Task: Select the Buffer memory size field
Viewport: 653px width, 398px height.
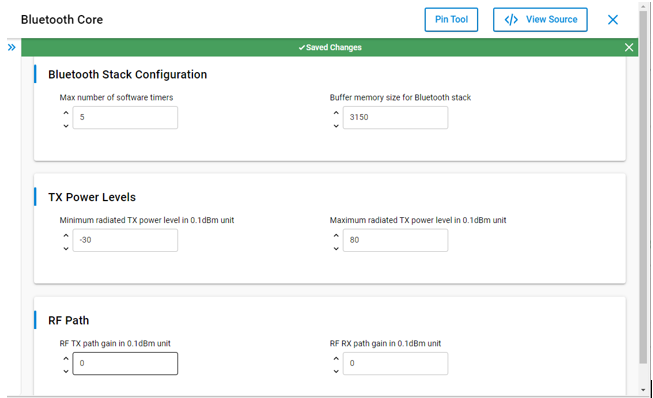Action: (396, 117)
